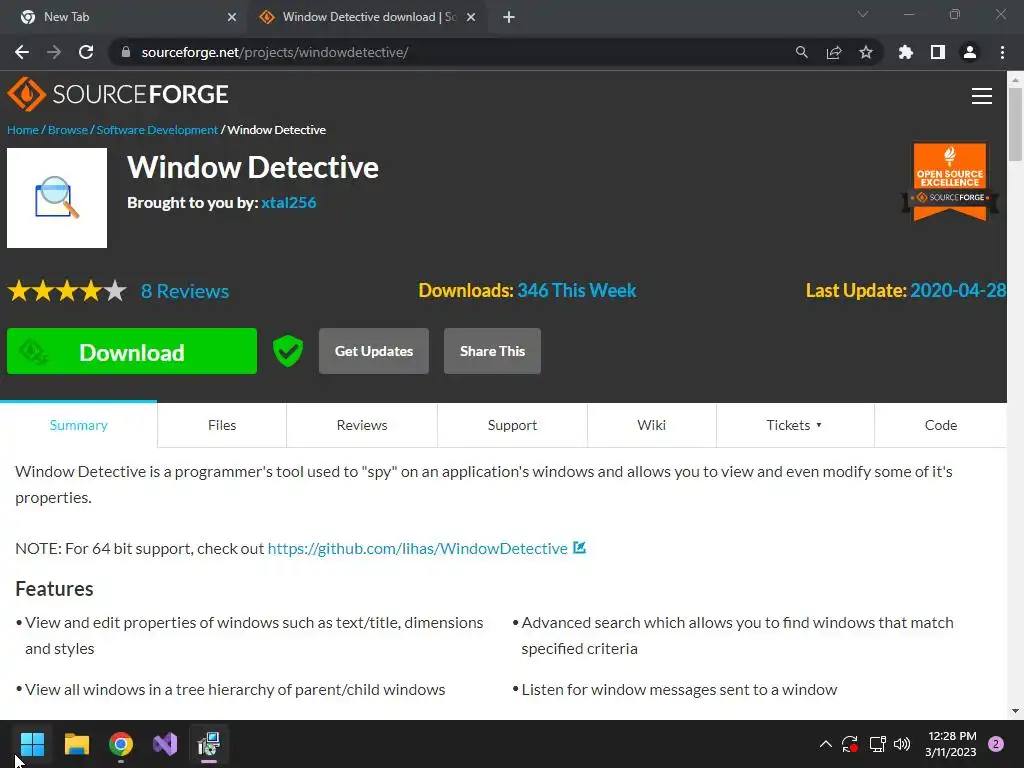Click the Get Updates button
1024x768 pixels.
(x=374, y=351)
